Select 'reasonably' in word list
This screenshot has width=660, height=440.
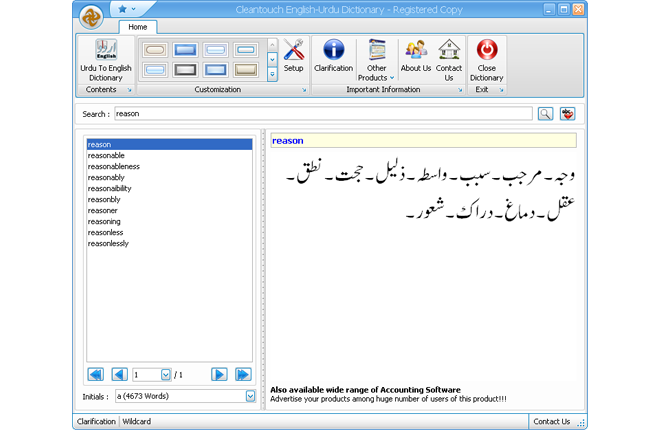(x=169, y=177)
